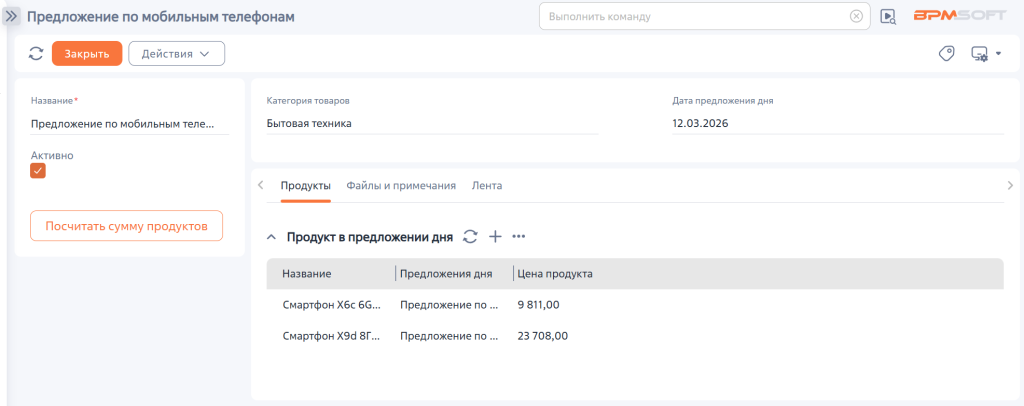Image resolution: width=1024 pixels, height=406 pixels.
Task: Uncheck the Активно checkbox
Action: coord(38,171)
